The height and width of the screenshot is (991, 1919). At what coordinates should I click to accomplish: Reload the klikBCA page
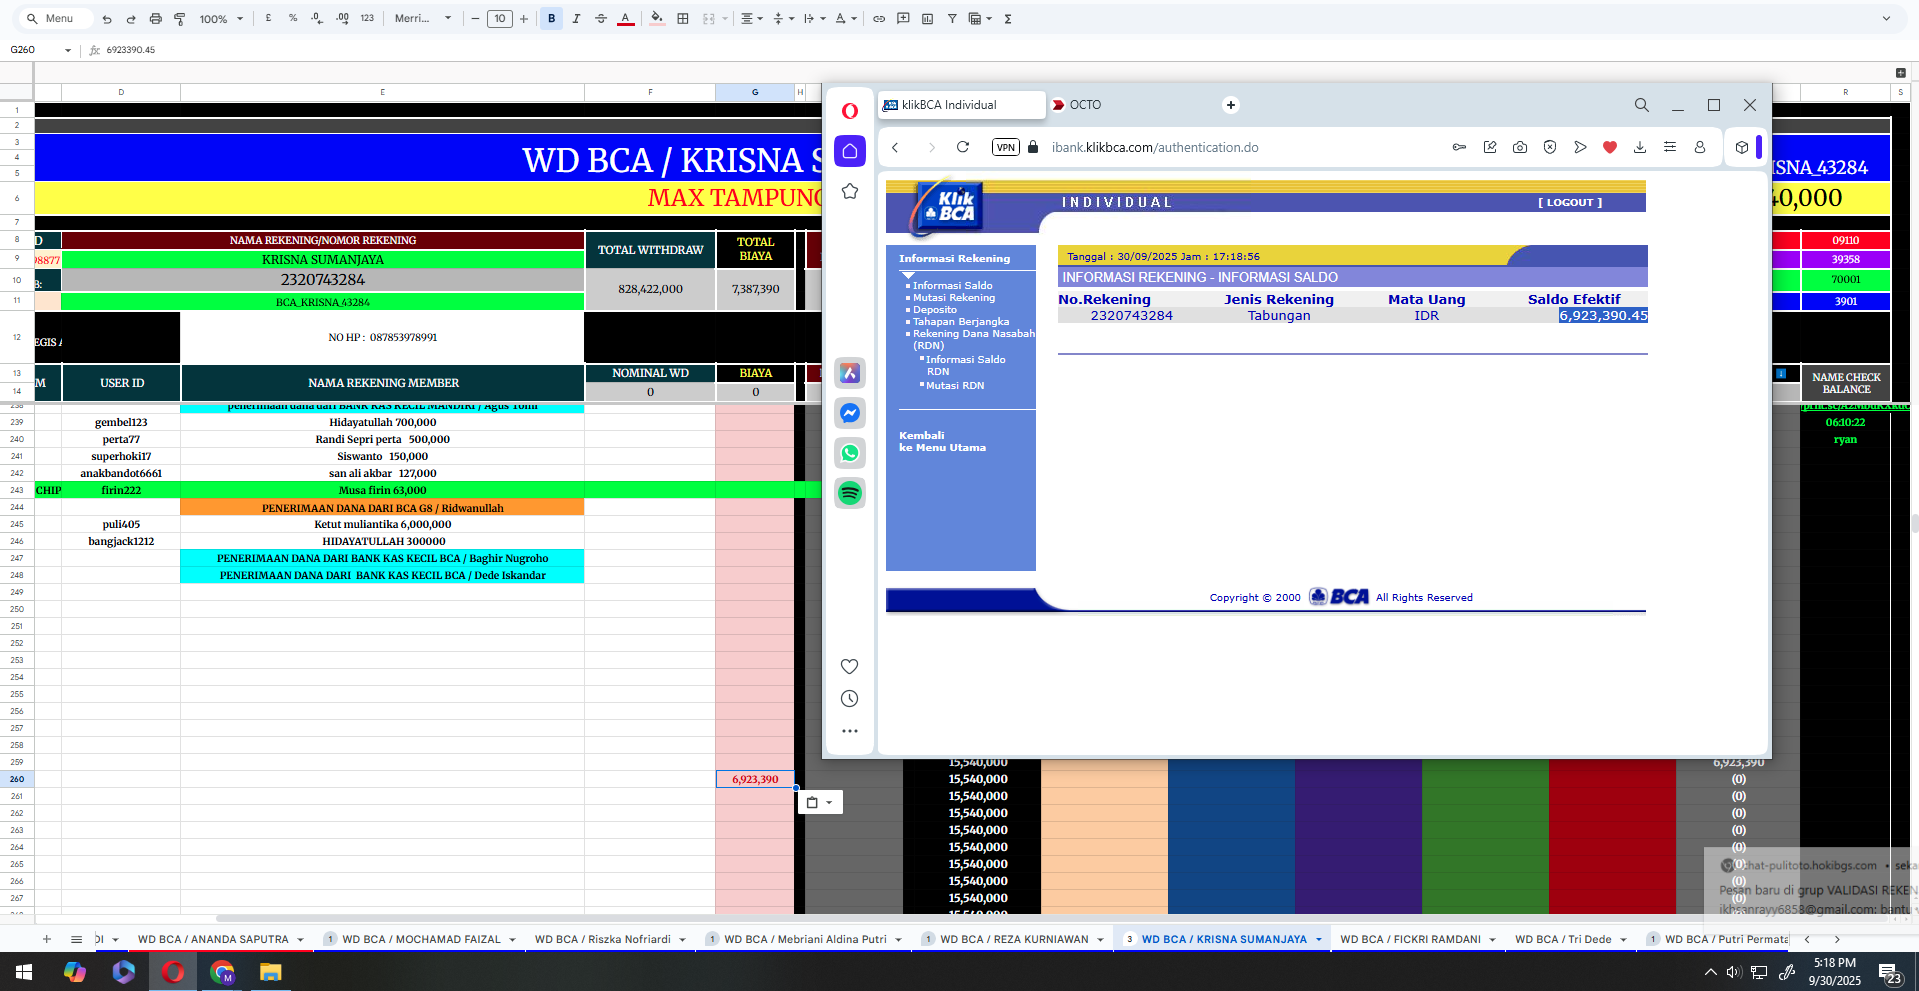point(963,147)
